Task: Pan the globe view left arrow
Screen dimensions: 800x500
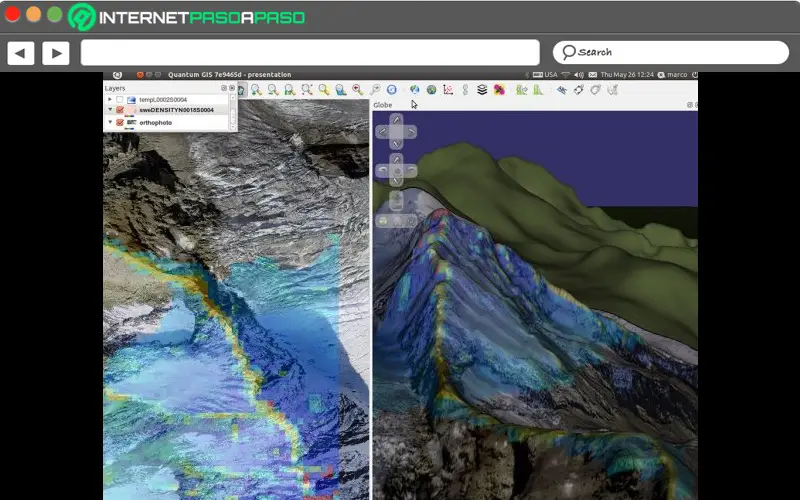Action: point(383,132)
